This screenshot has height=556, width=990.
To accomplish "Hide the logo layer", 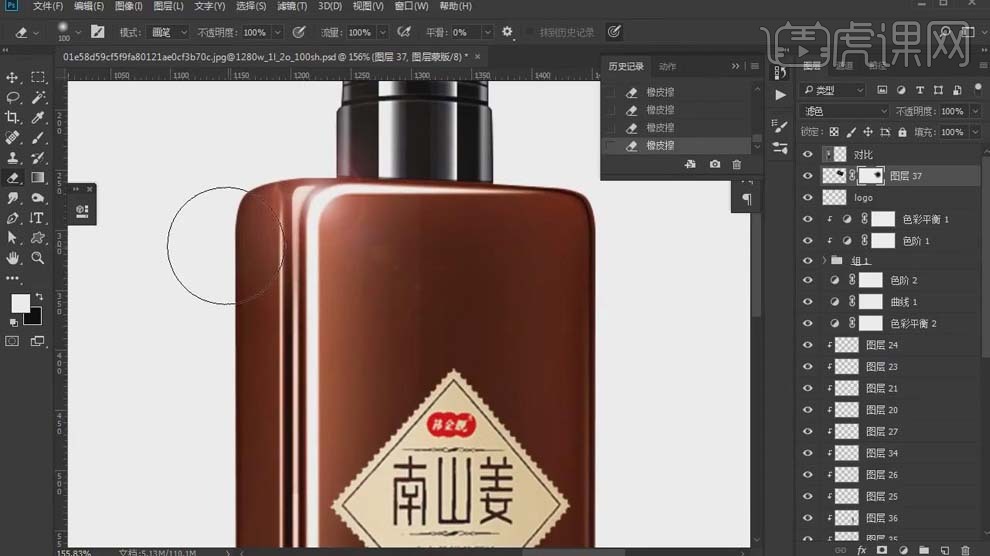I will pos(808,198).
